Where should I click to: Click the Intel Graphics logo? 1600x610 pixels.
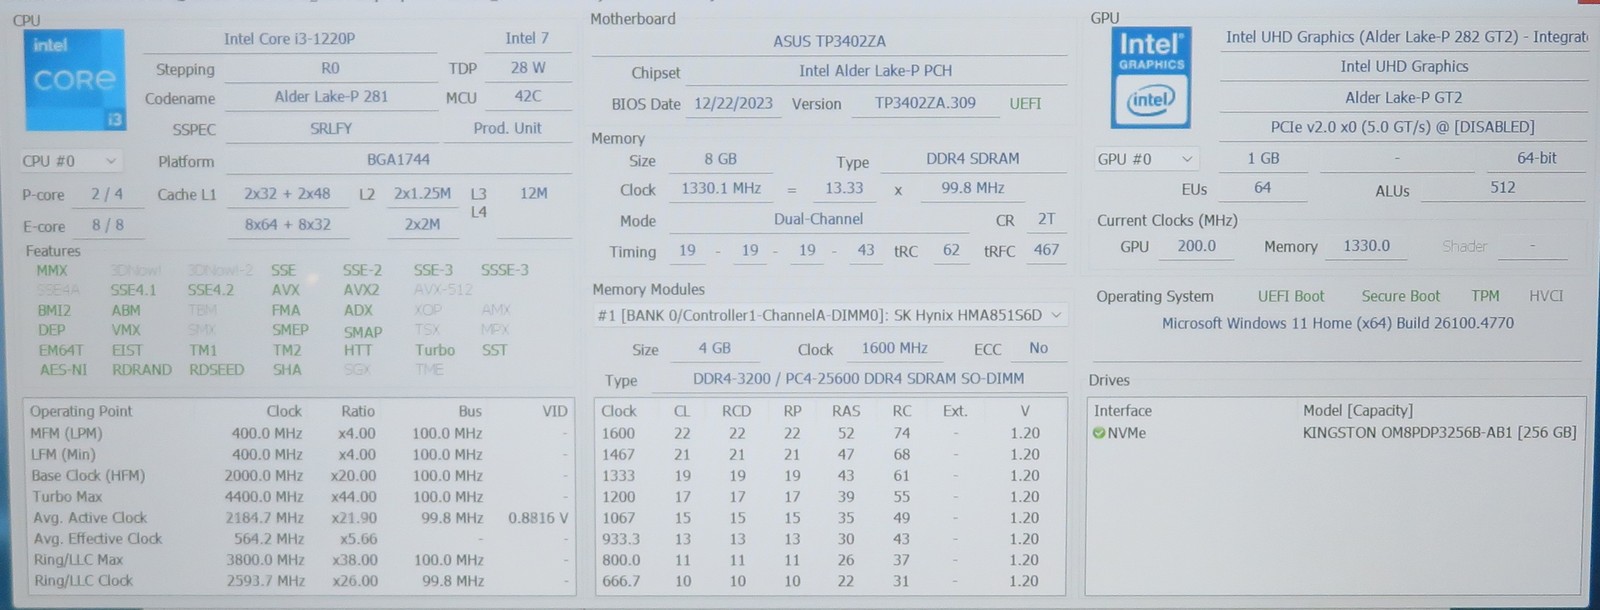click(1151, 77)
